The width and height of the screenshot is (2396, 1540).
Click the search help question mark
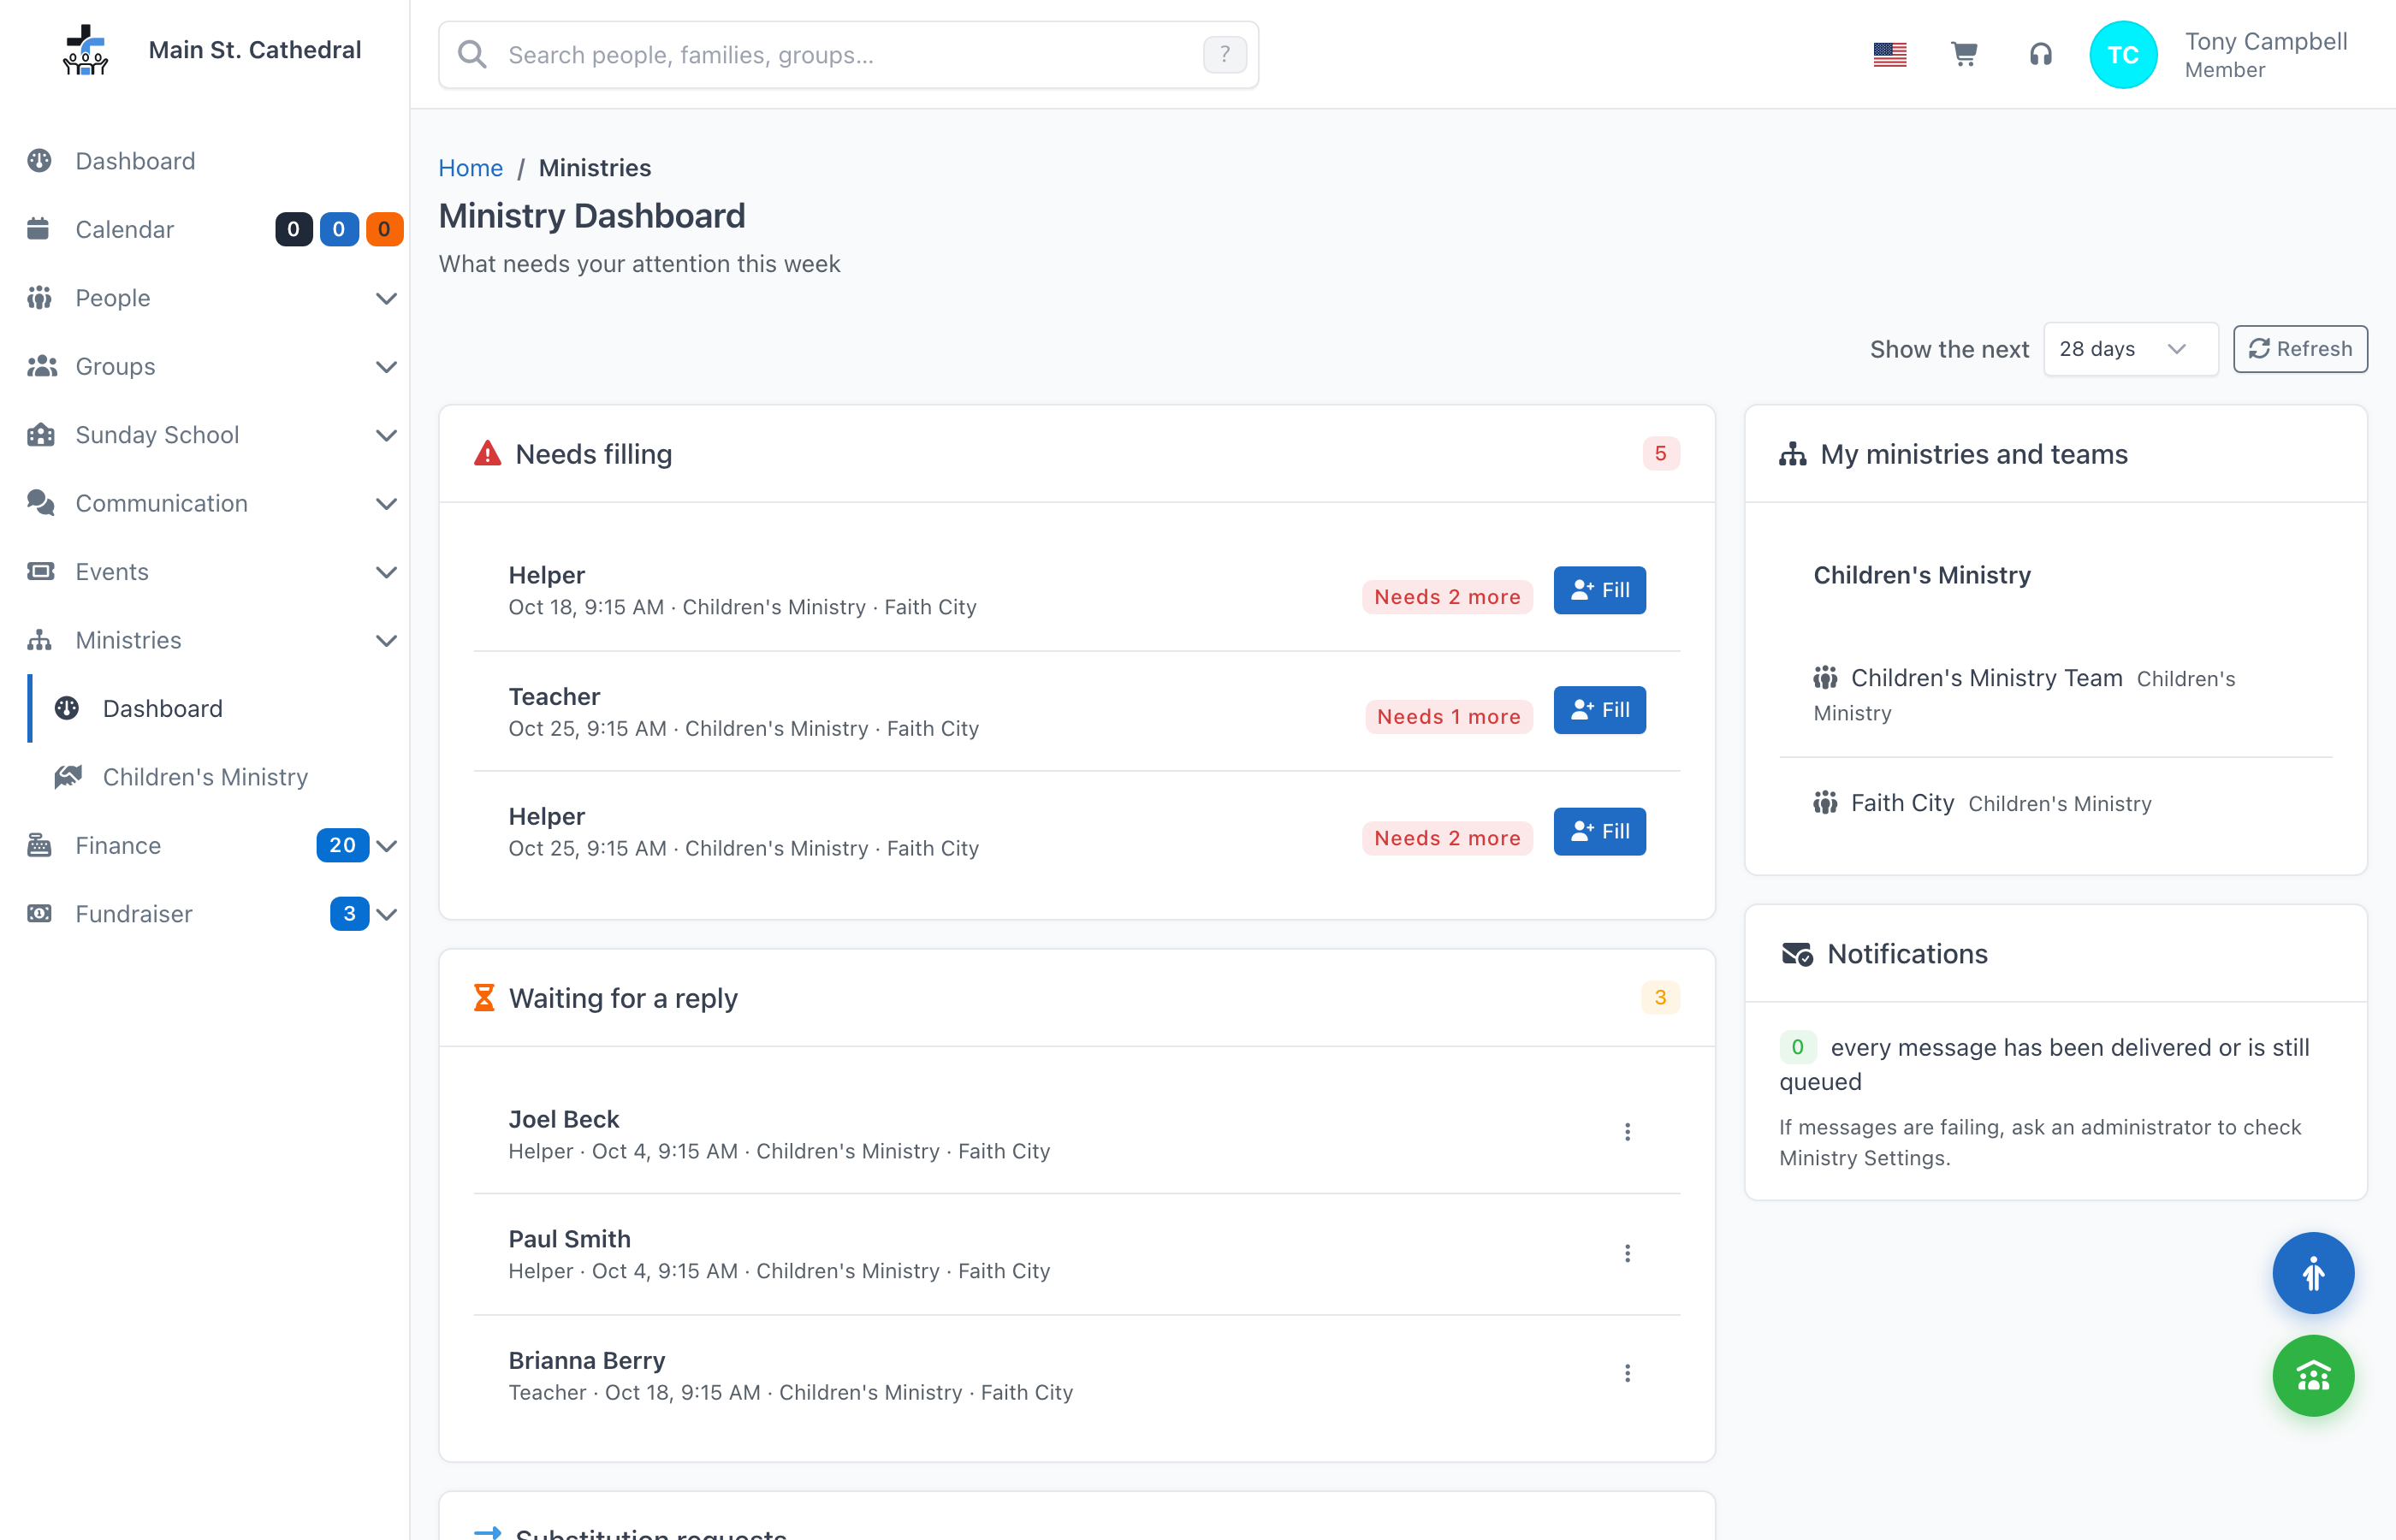(1224, 54)
